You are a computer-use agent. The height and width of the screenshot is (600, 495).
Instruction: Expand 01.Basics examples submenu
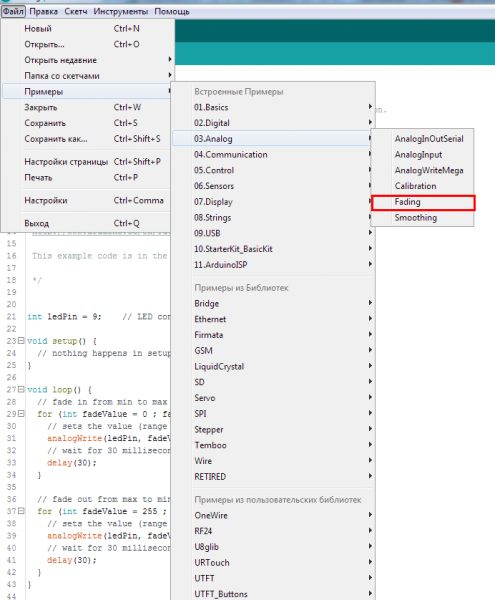pyautogui.click(x=273, y=108)
